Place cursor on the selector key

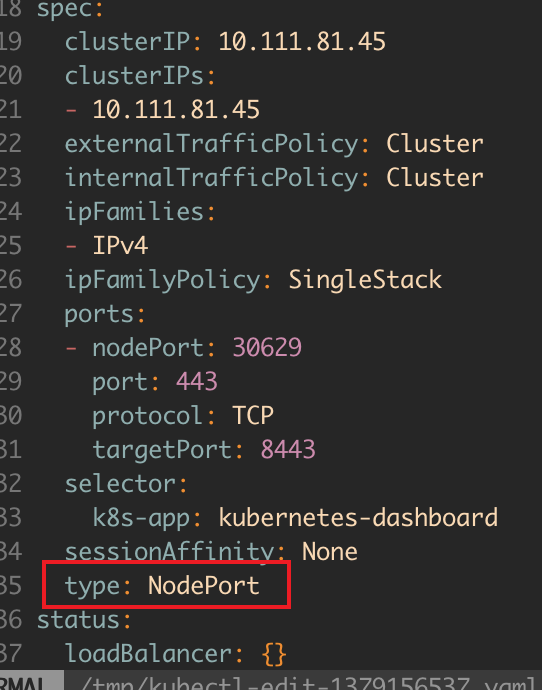[121, 484]
